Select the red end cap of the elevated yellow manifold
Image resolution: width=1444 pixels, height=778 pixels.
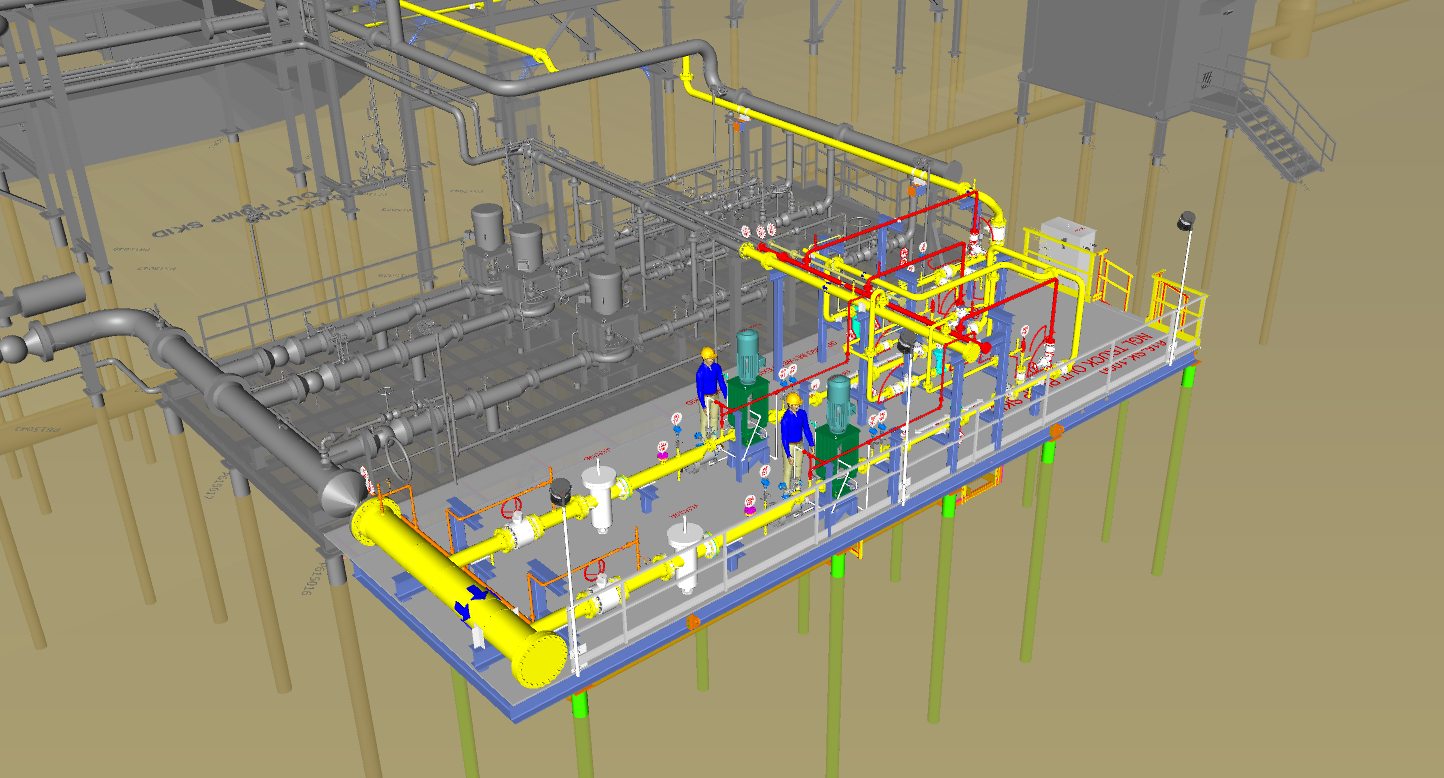(985, 348)
